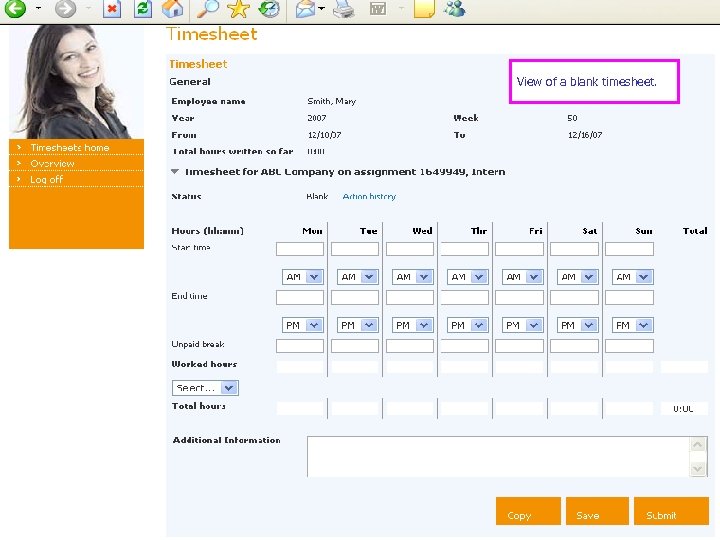
Task: Click the grey Forward arrow button
Action: pyautogui.click(x=65, y=8)
